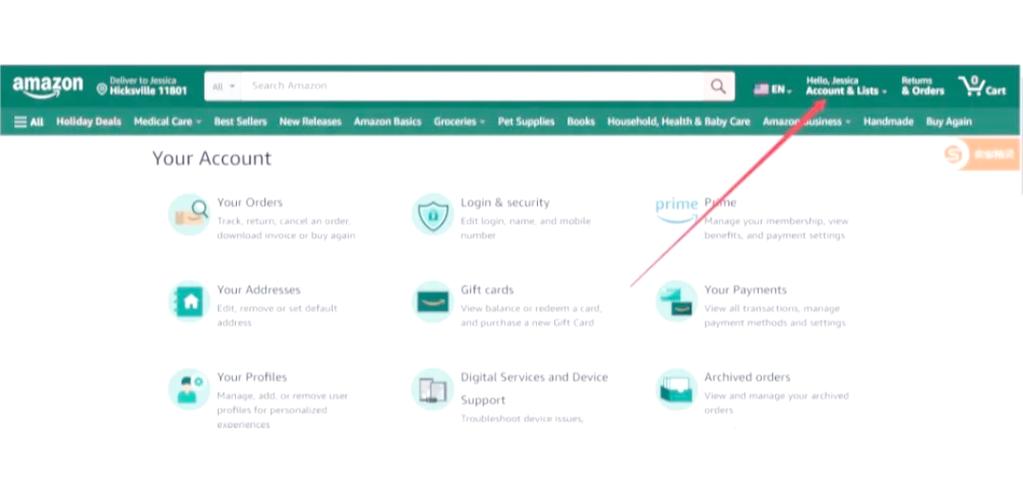This screenshot has width=1023, height=500.
Task: Open the Your Addresses heading
Action: 258,290
